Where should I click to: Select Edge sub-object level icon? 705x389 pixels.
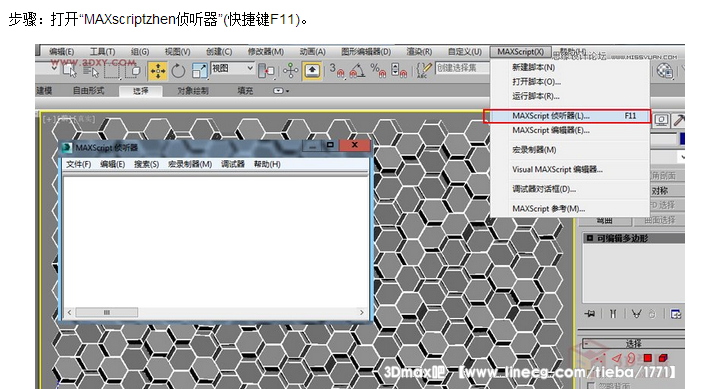coord(616,358)
